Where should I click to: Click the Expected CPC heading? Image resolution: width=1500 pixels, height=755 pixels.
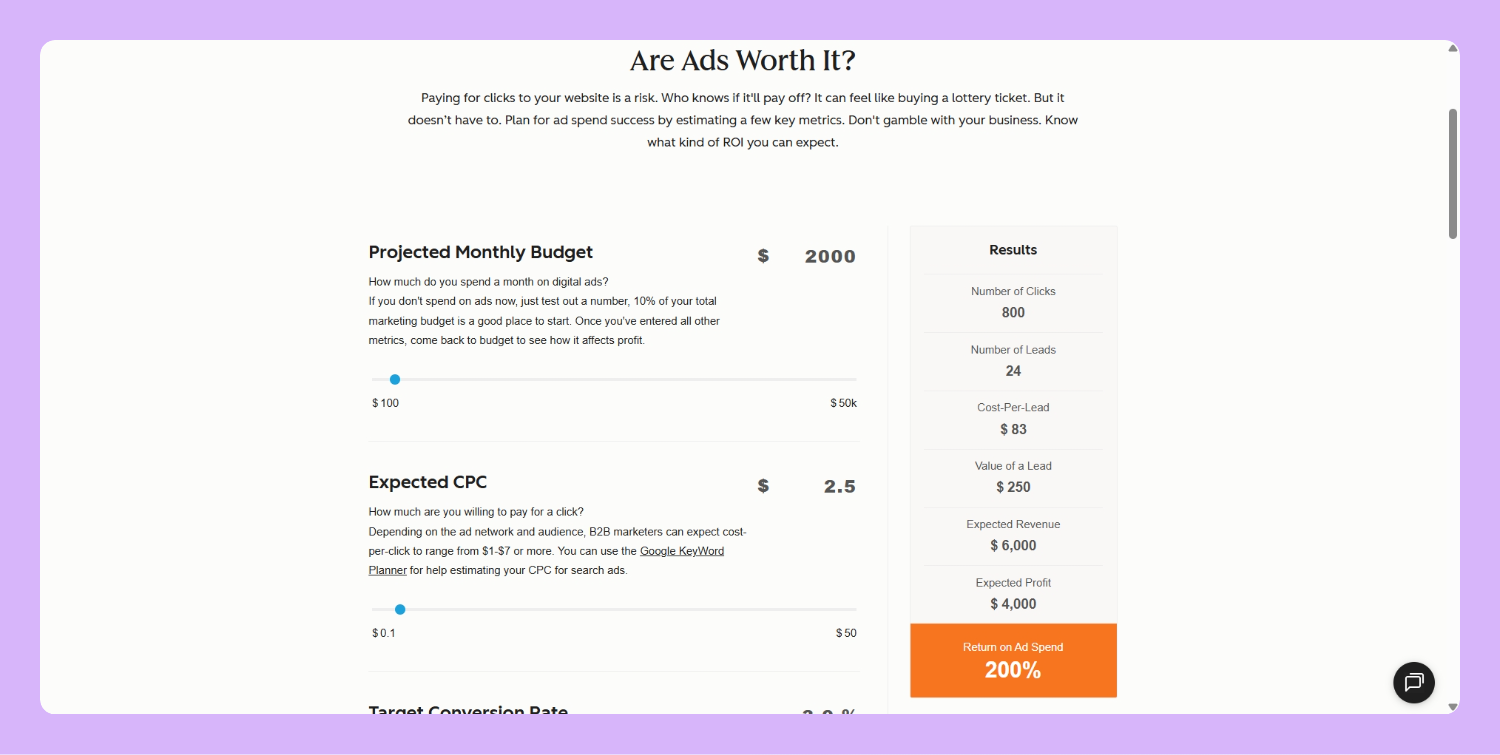427,482
